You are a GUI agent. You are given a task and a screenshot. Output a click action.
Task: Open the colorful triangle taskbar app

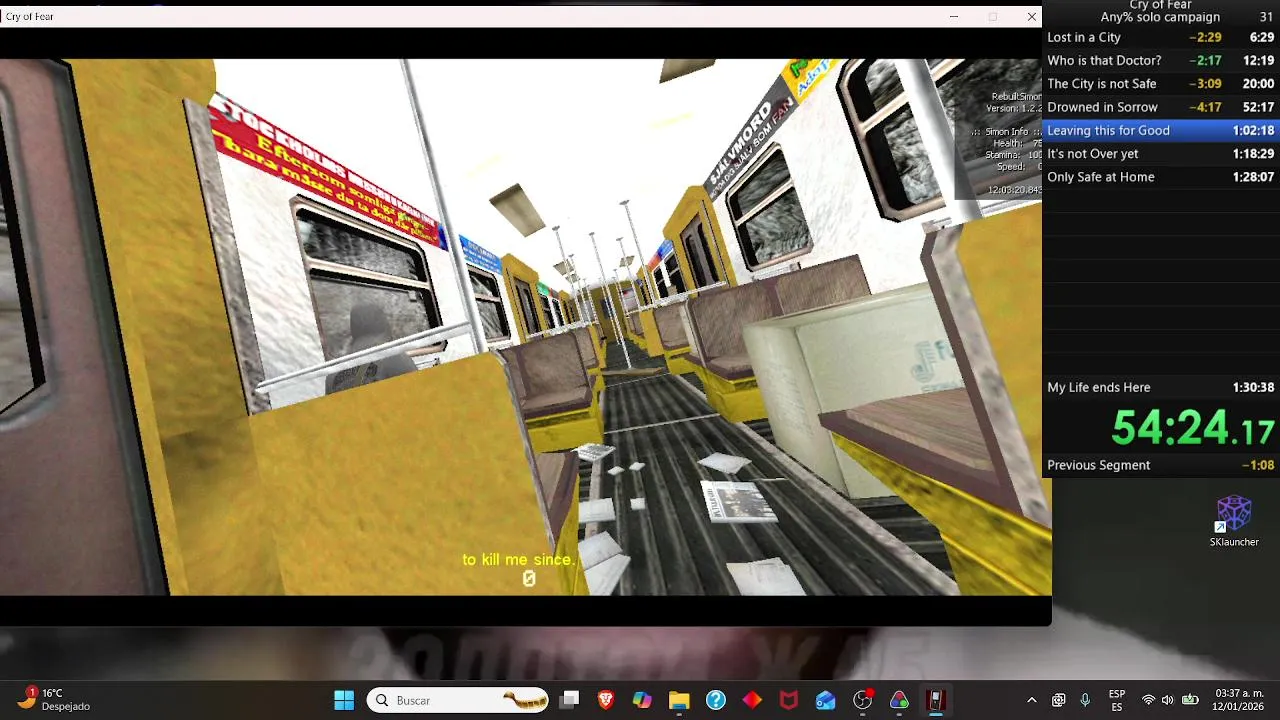[899, 700]
